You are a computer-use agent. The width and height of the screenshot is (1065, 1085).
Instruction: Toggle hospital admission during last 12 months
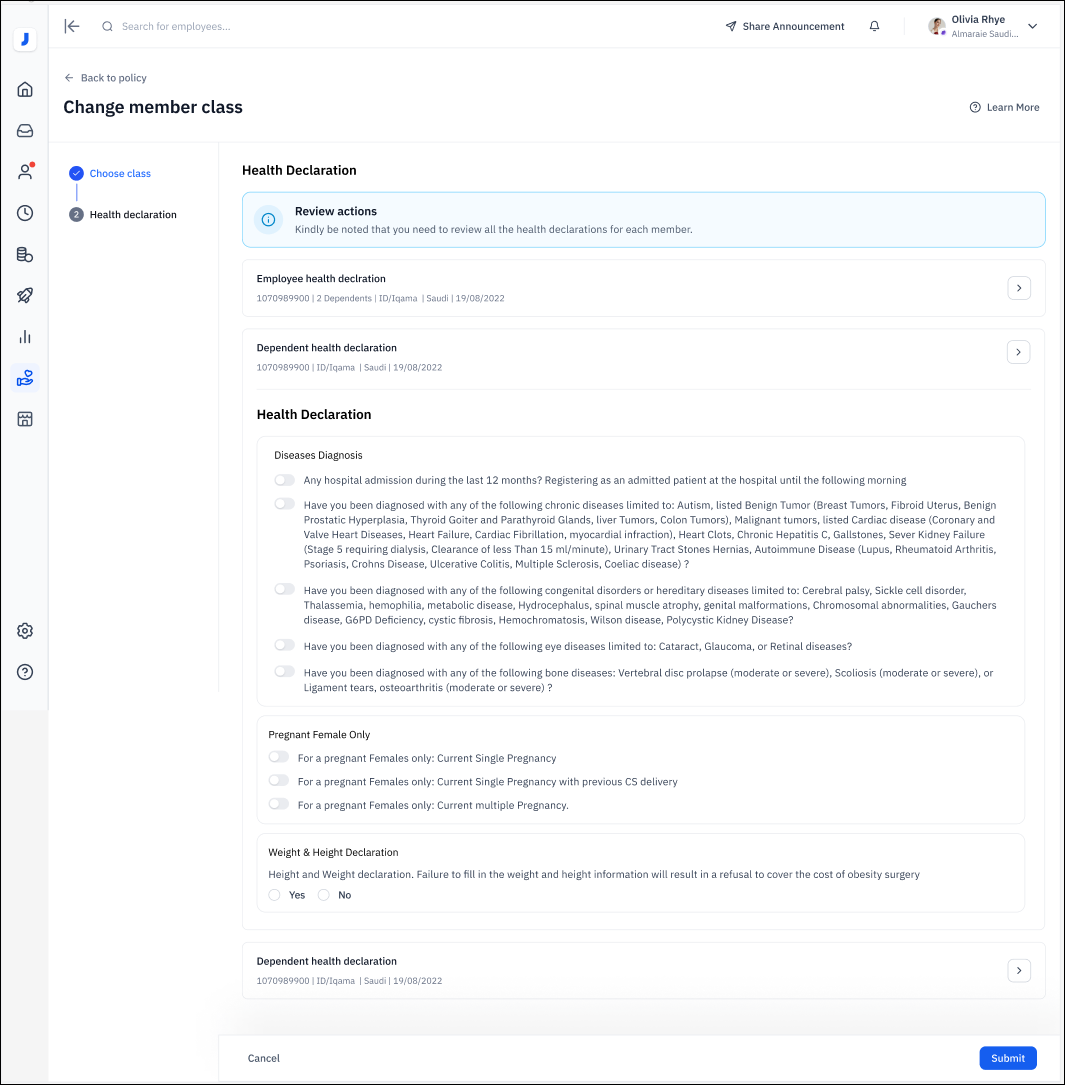(x=284, y=480)
